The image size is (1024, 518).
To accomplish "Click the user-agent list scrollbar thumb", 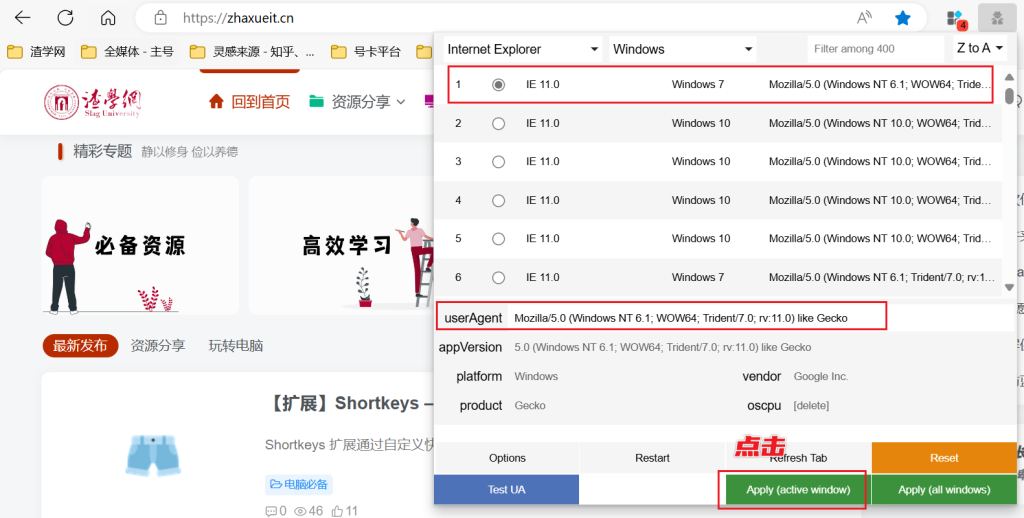I will (x=1010, y=96).
